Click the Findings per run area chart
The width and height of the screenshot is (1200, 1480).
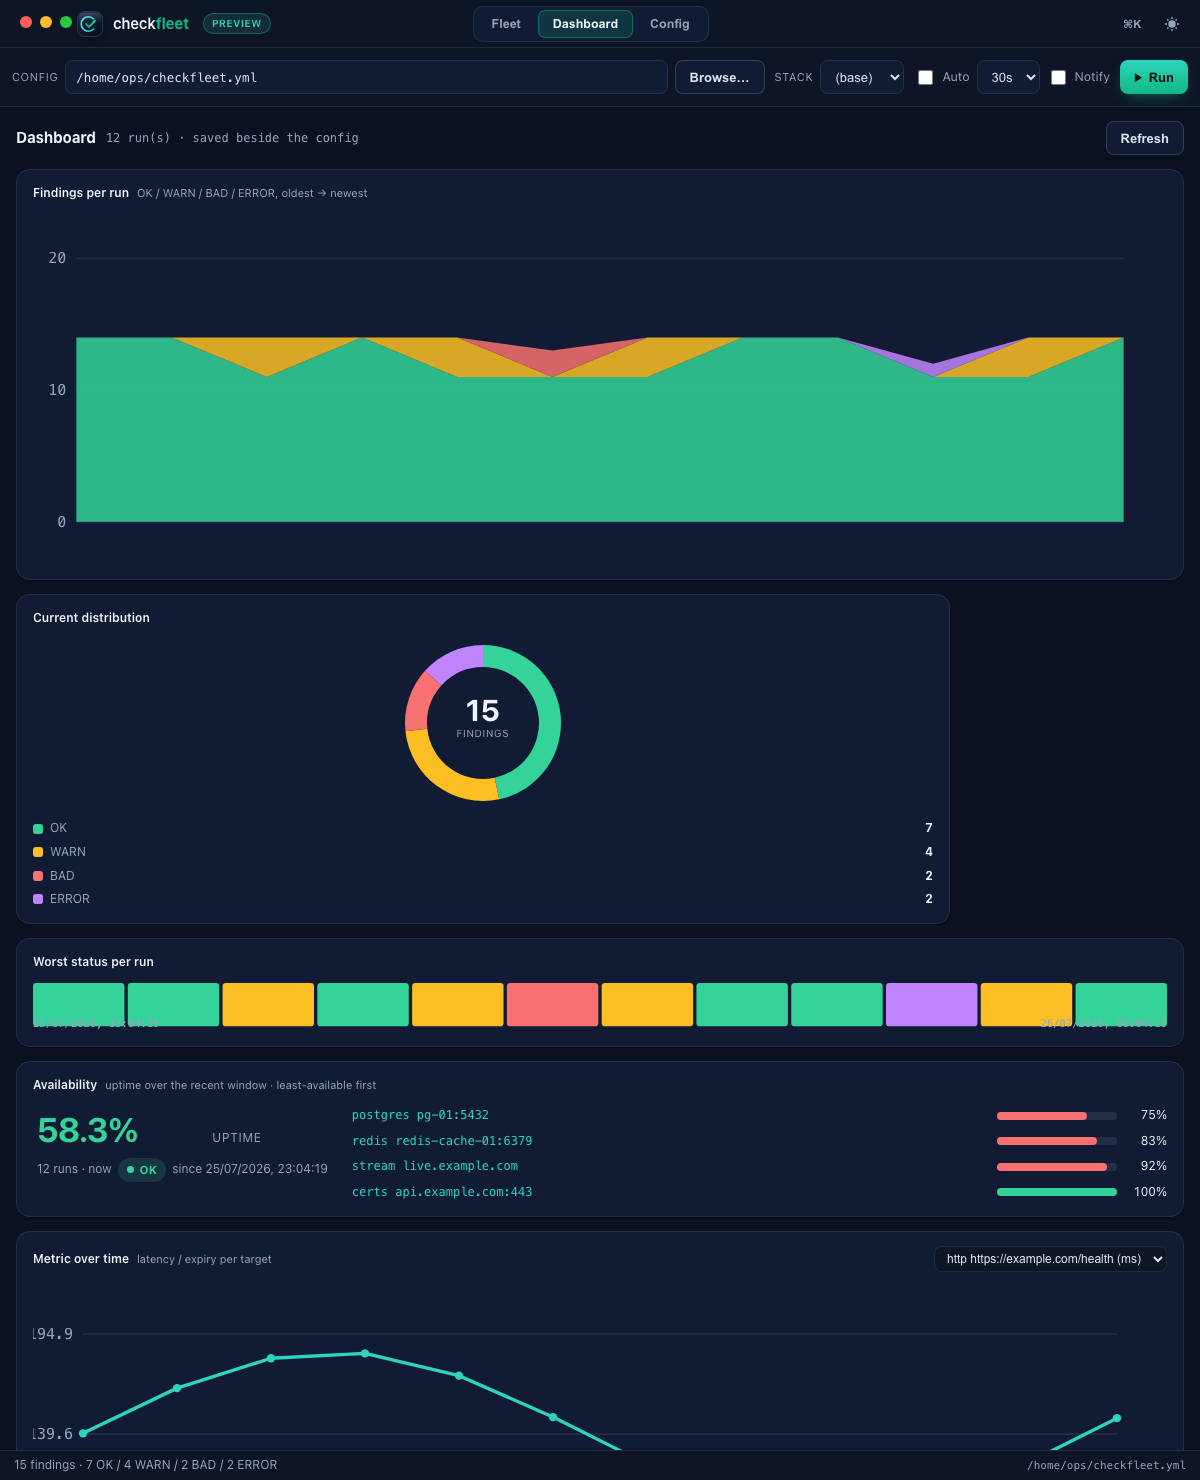pyautogui.click(x=600, y=390)
